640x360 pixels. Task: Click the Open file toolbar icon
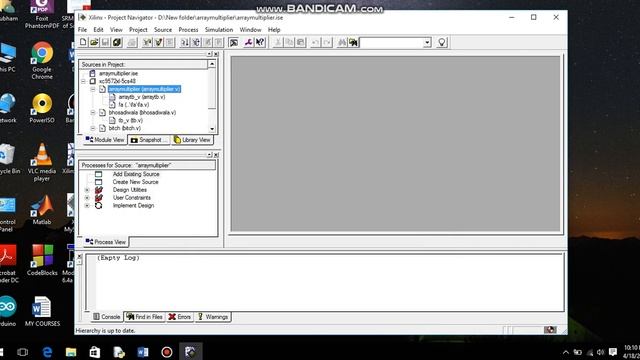click(x=94, y=42)
